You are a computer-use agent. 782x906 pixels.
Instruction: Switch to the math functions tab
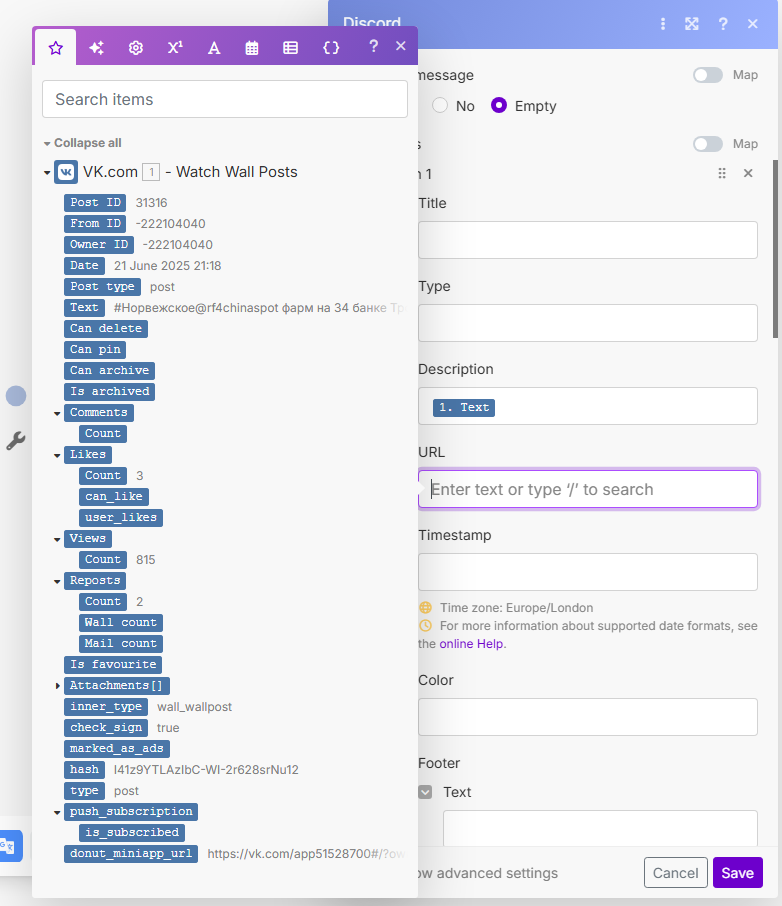tap(175, 47)
